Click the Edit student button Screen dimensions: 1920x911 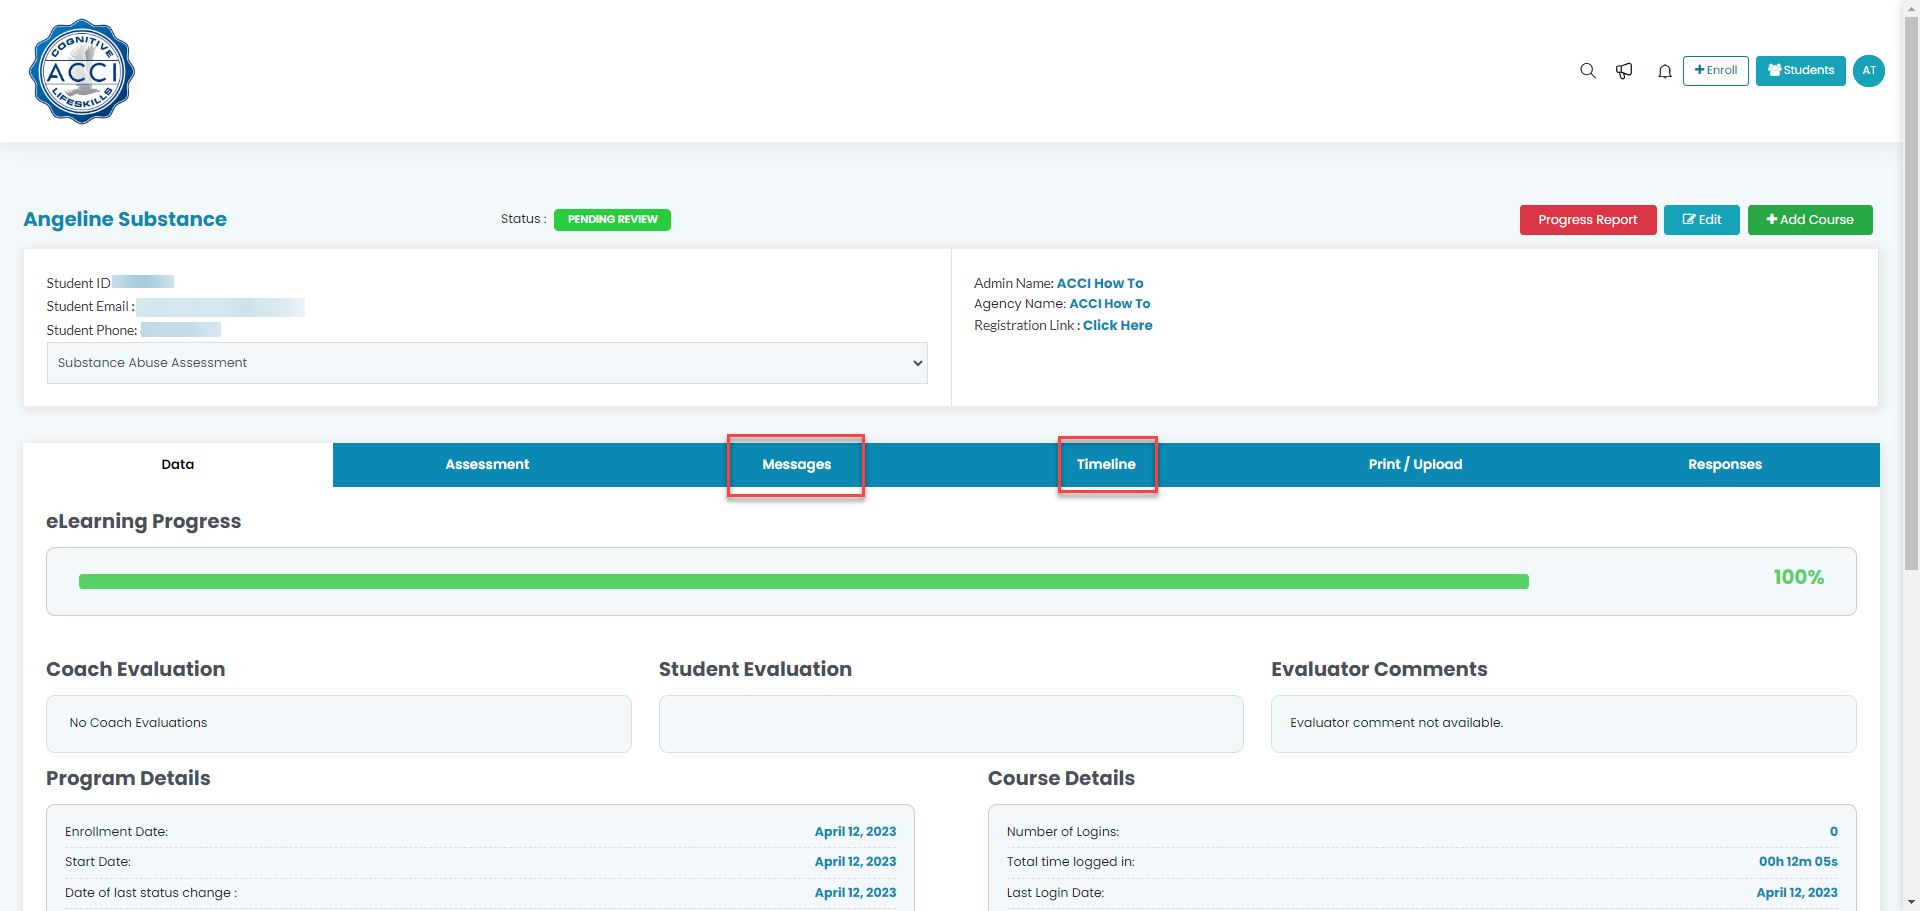point(1701,220)
